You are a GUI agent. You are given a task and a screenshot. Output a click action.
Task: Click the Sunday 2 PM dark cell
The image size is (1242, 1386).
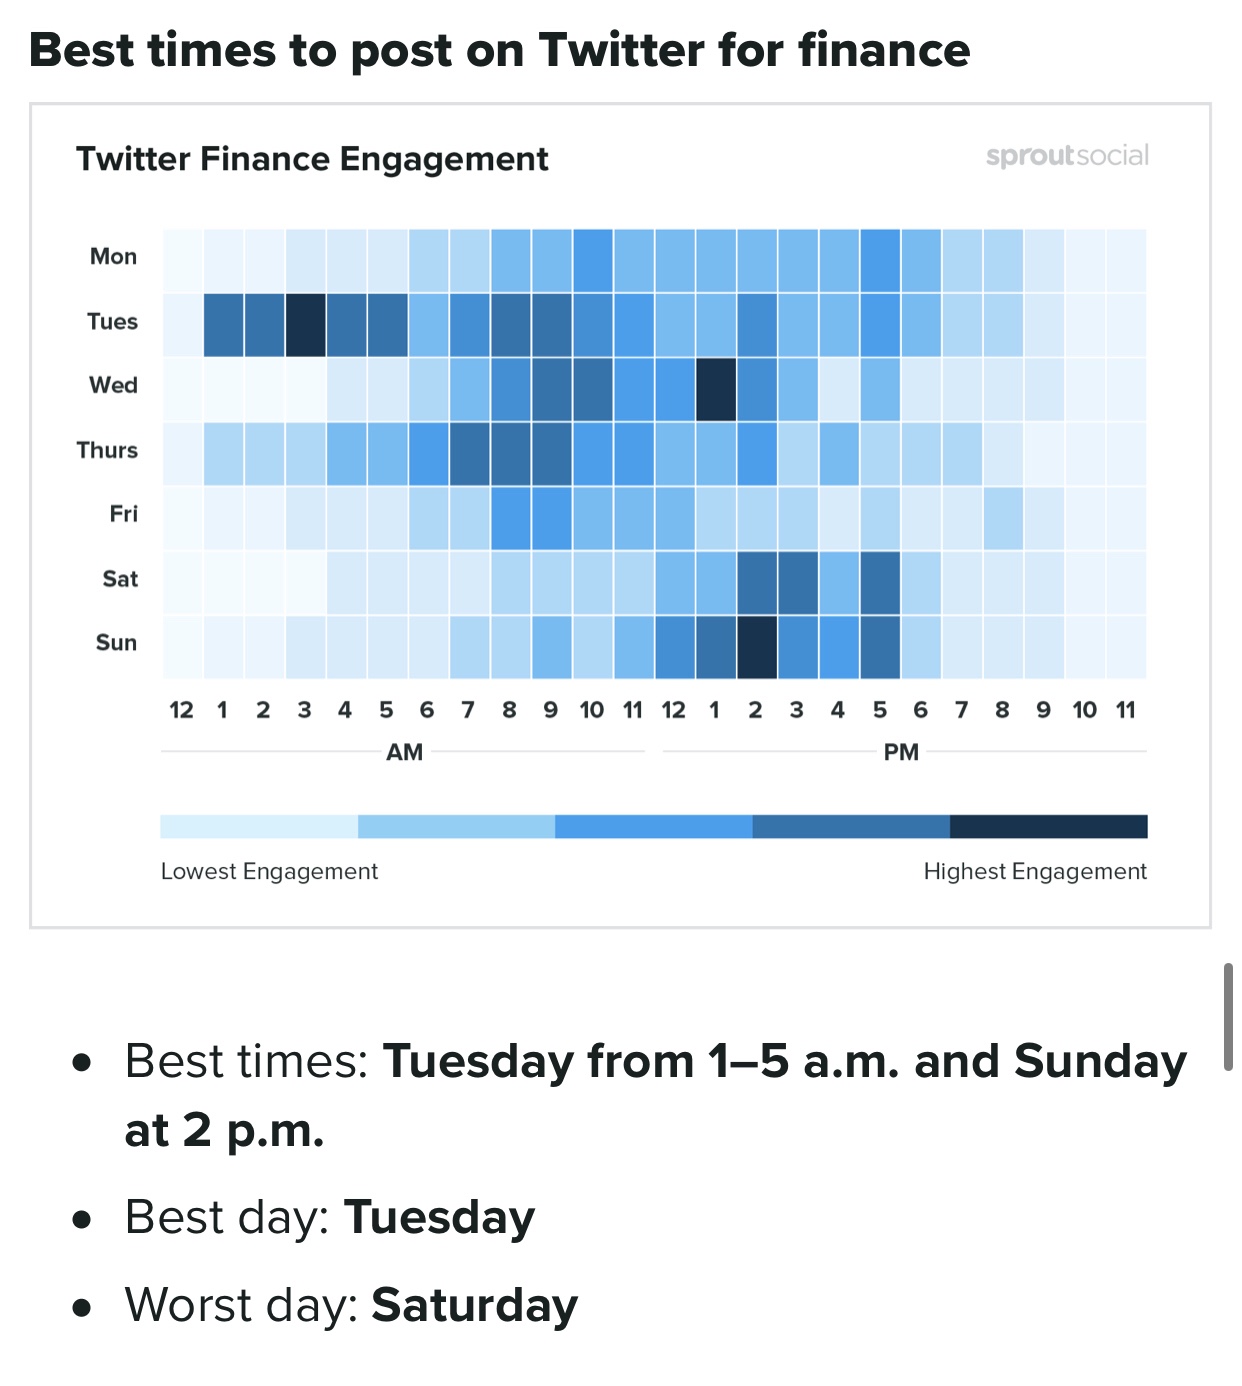tap(757, 647)
